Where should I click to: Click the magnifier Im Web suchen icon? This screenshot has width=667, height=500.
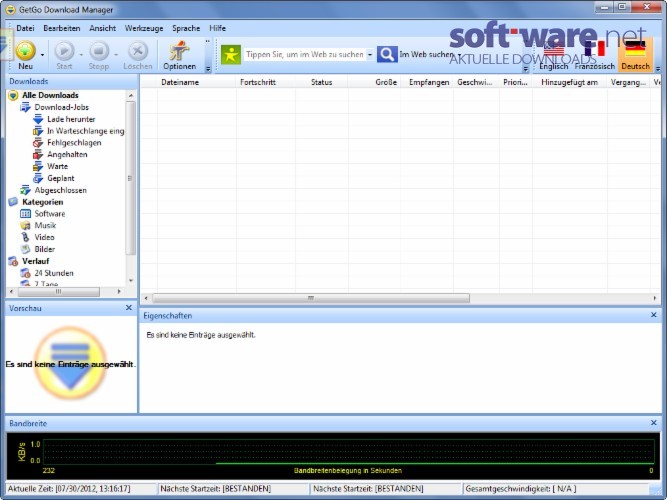[x=387, y=54]
